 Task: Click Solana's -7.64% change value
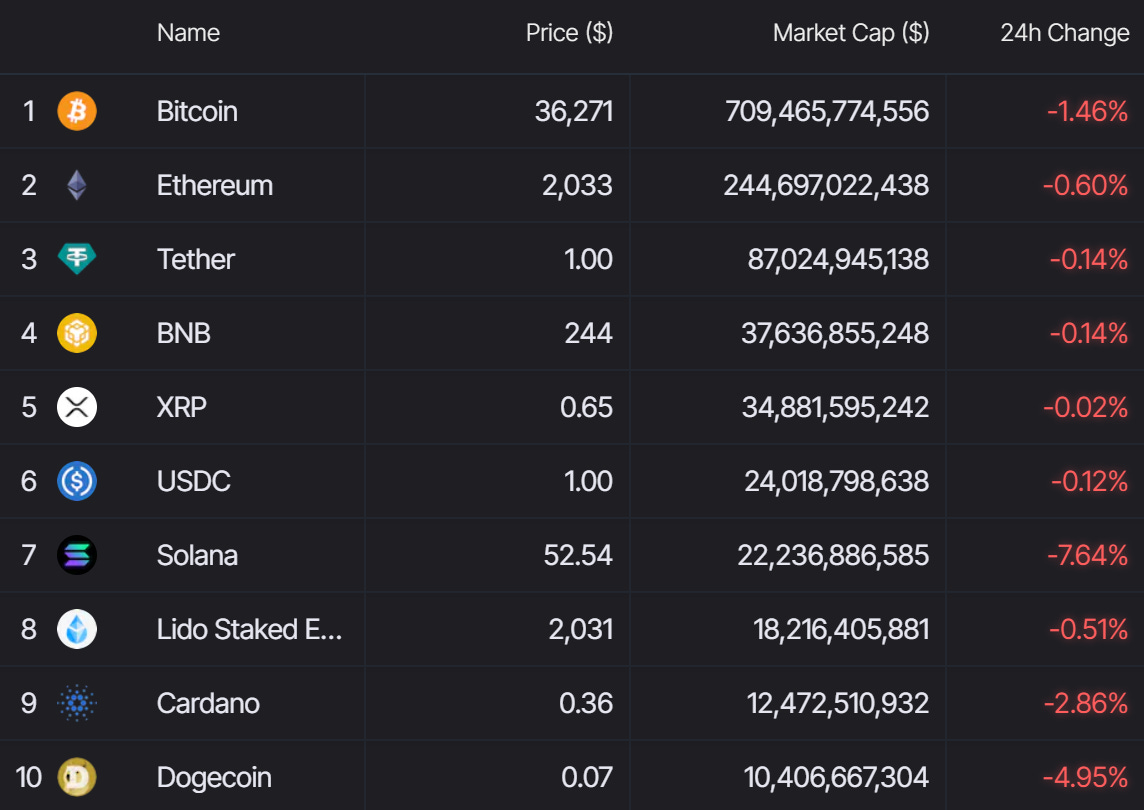pyautogui.click(x=1087, y=555)
